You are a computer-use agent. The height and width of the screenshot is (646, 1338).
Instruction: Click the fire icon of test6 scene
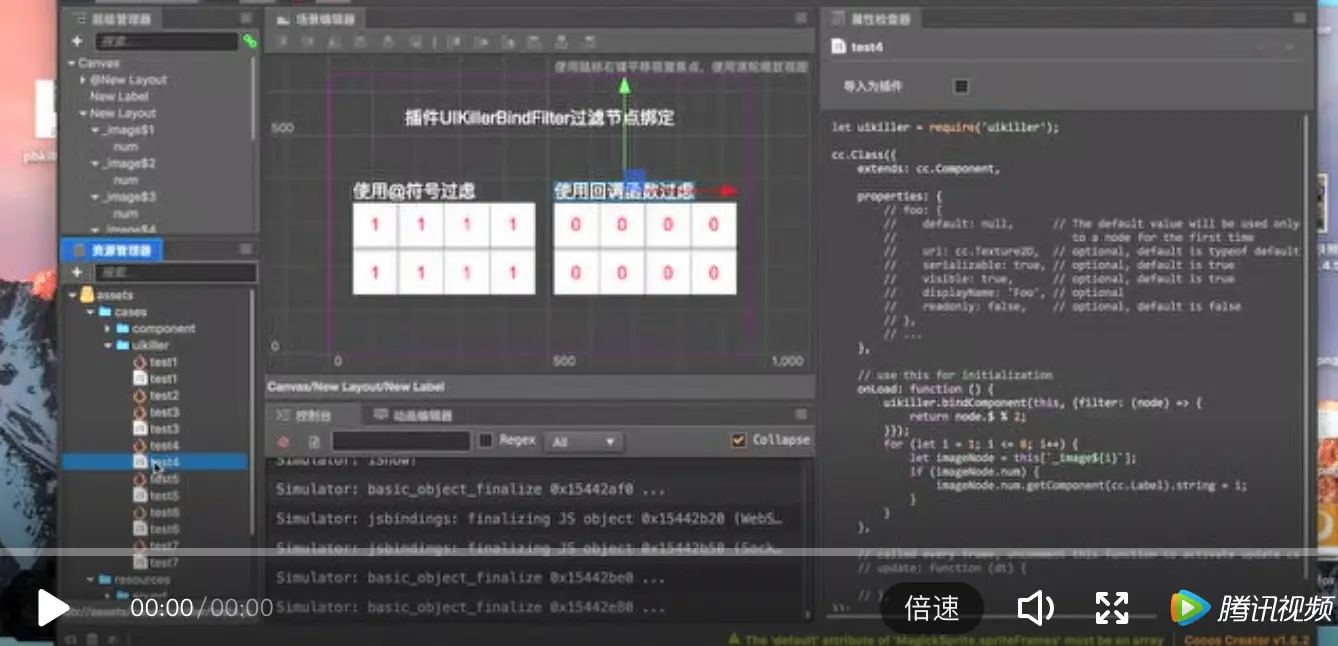pyautogui.click(x=139, y=512)
